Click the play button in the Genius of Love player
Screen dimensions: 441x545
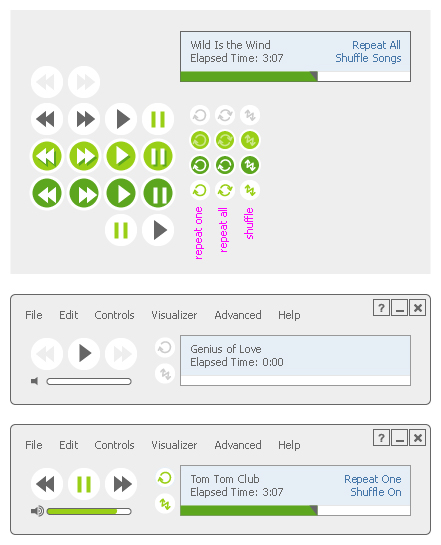click(84, 353)
